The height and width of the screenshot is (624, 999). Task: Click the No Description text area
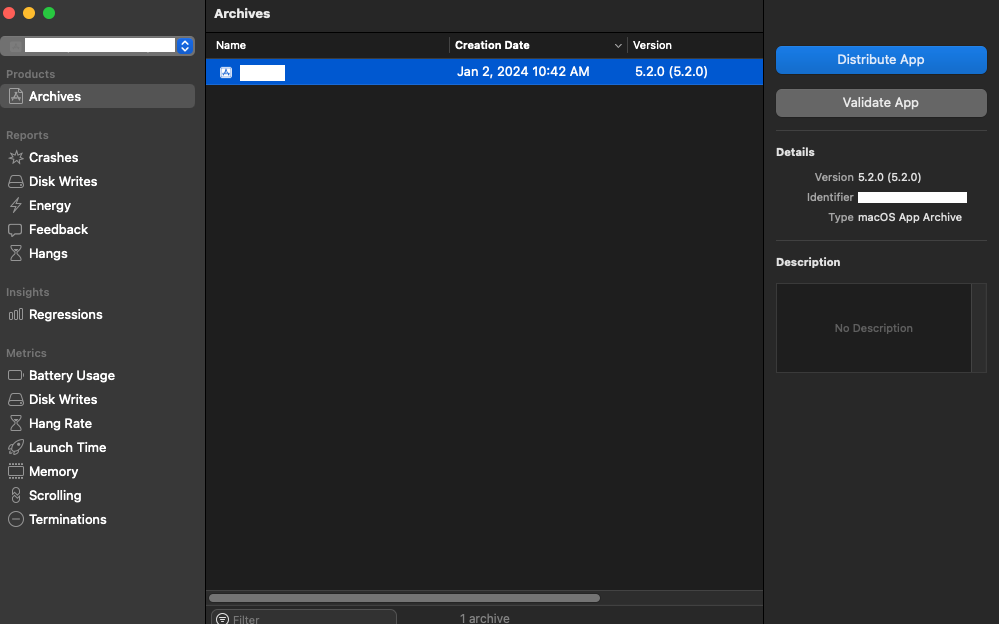point(873,328)
